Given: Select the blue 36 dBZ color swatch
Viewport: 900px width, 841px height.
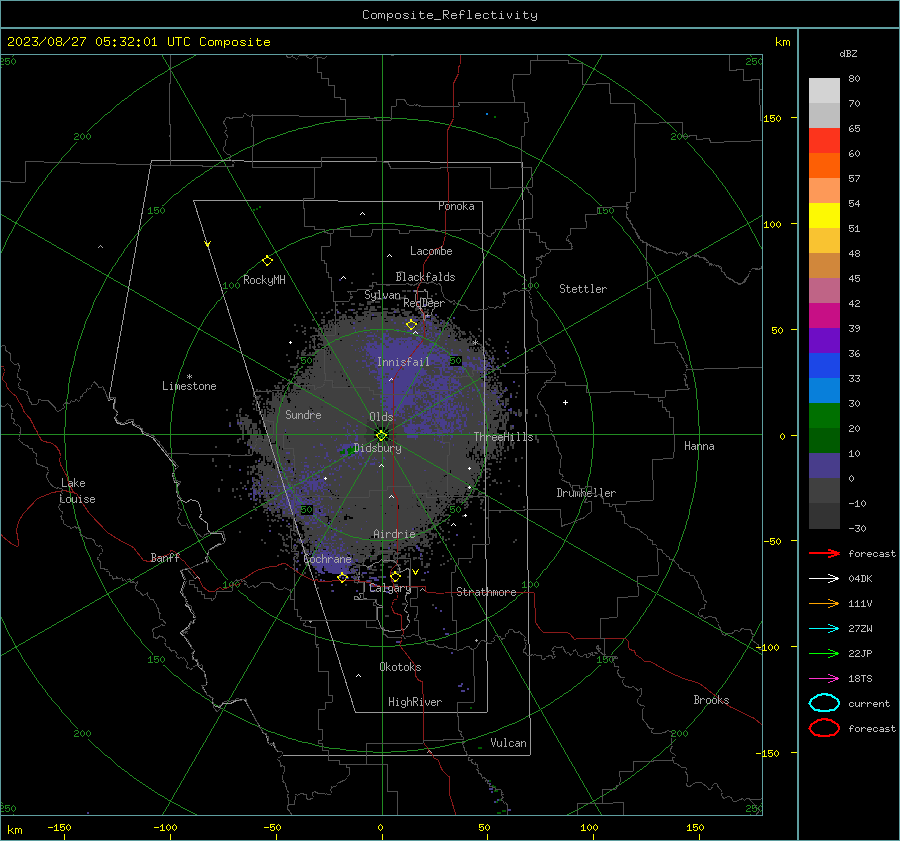Looking at the screenshot, I should point(824,365).
